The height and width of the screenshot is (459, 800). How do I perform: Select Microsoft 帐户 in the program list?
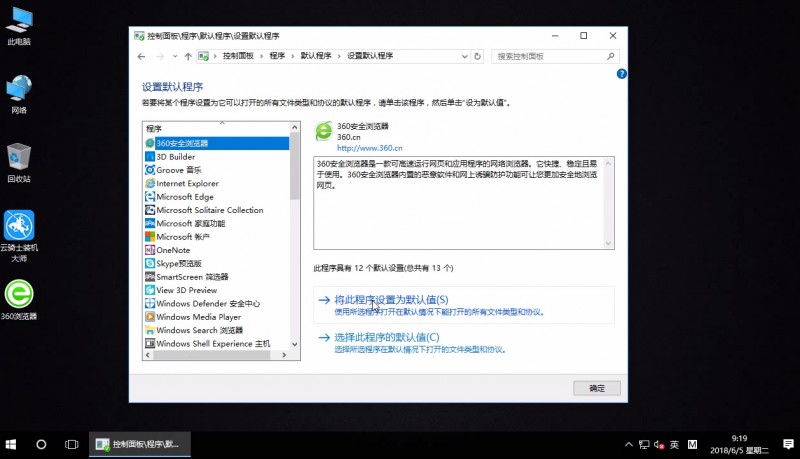coord(217,237)
